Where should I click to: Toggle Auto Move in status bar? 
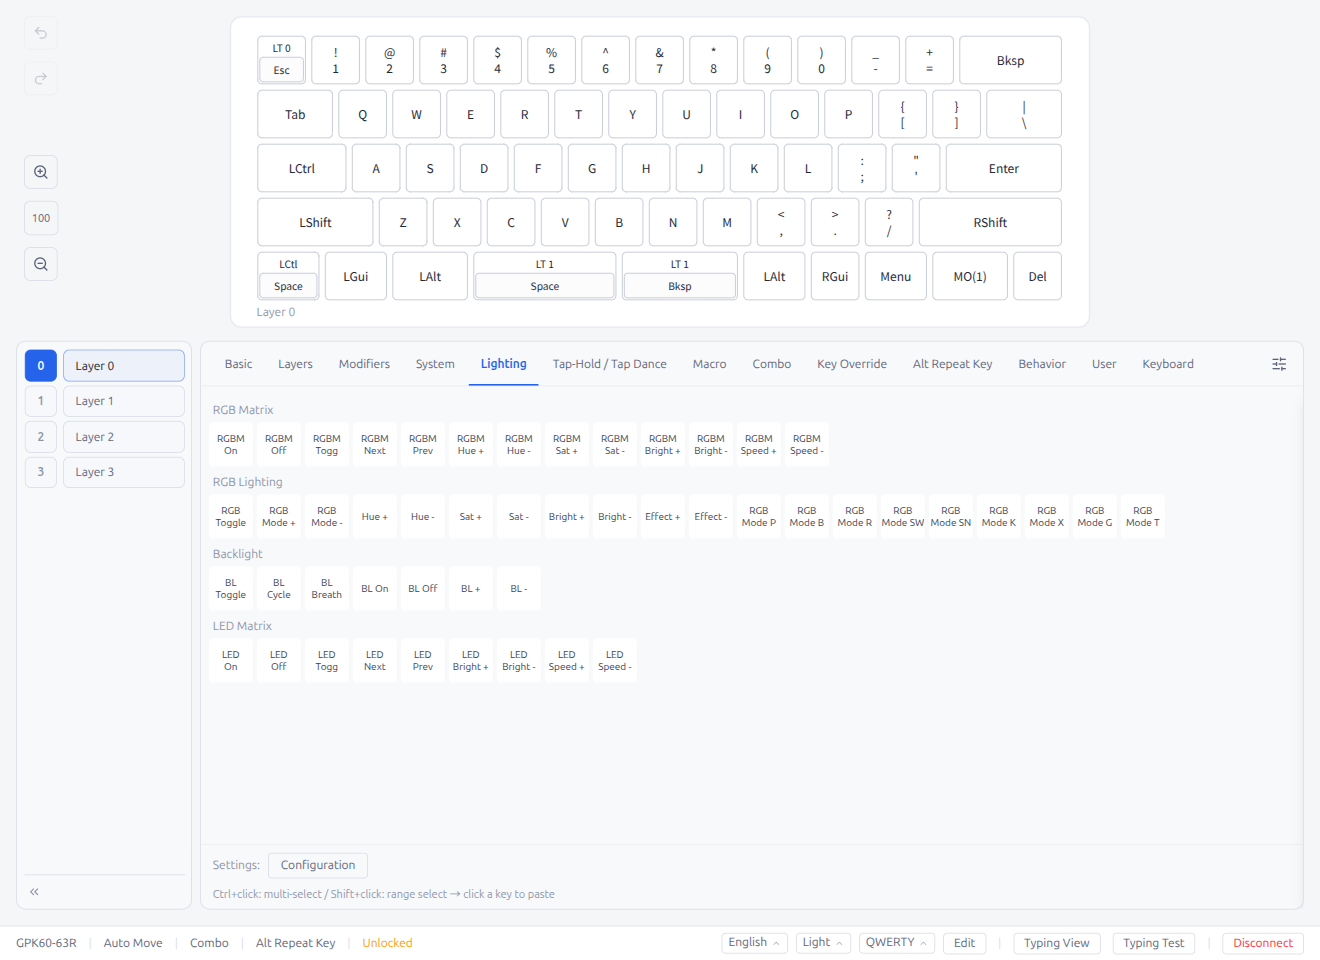tap(133, 943)
